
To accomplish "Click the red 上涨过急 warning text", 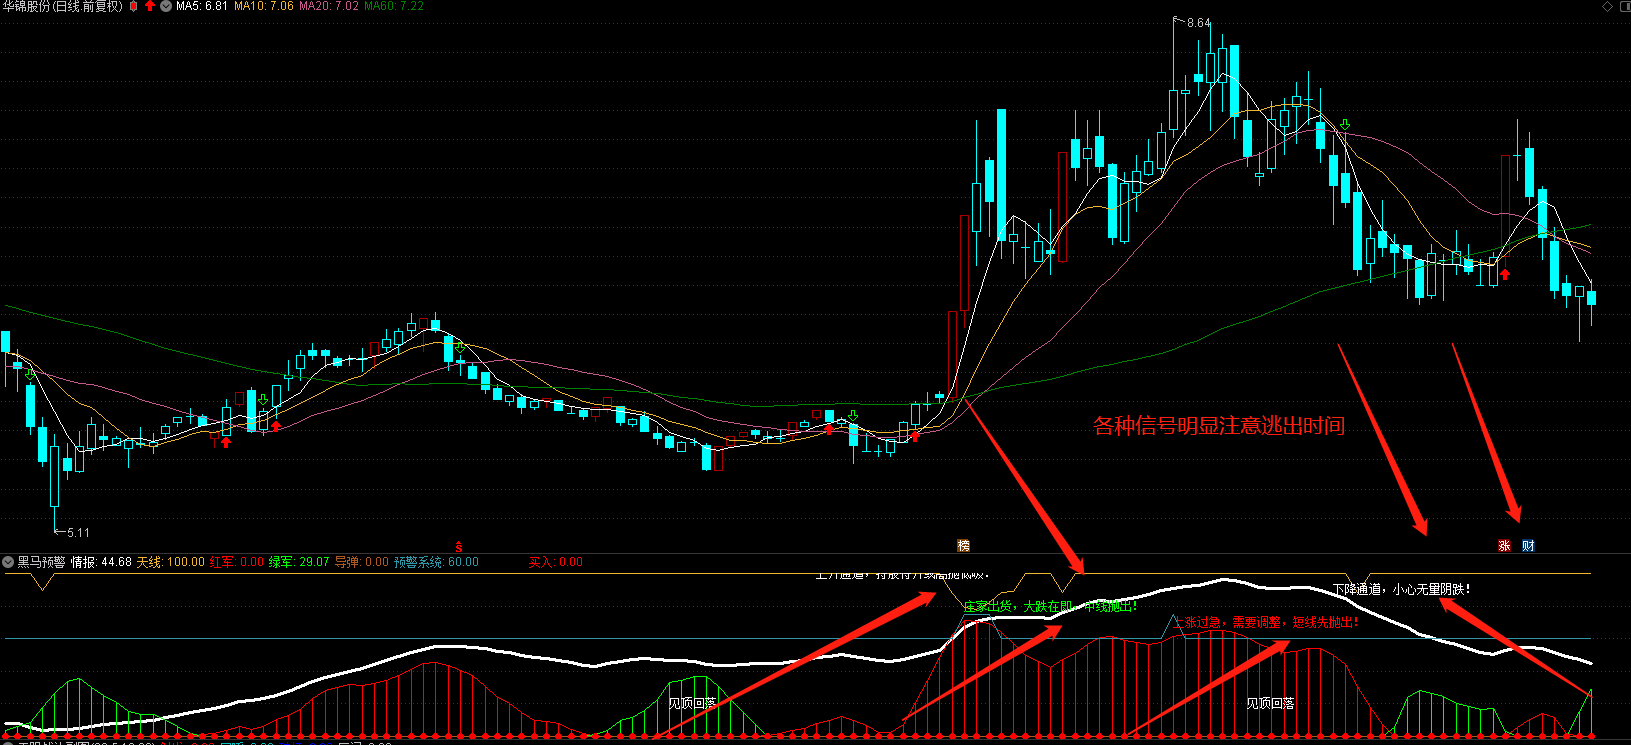I will coord(1266,622).
